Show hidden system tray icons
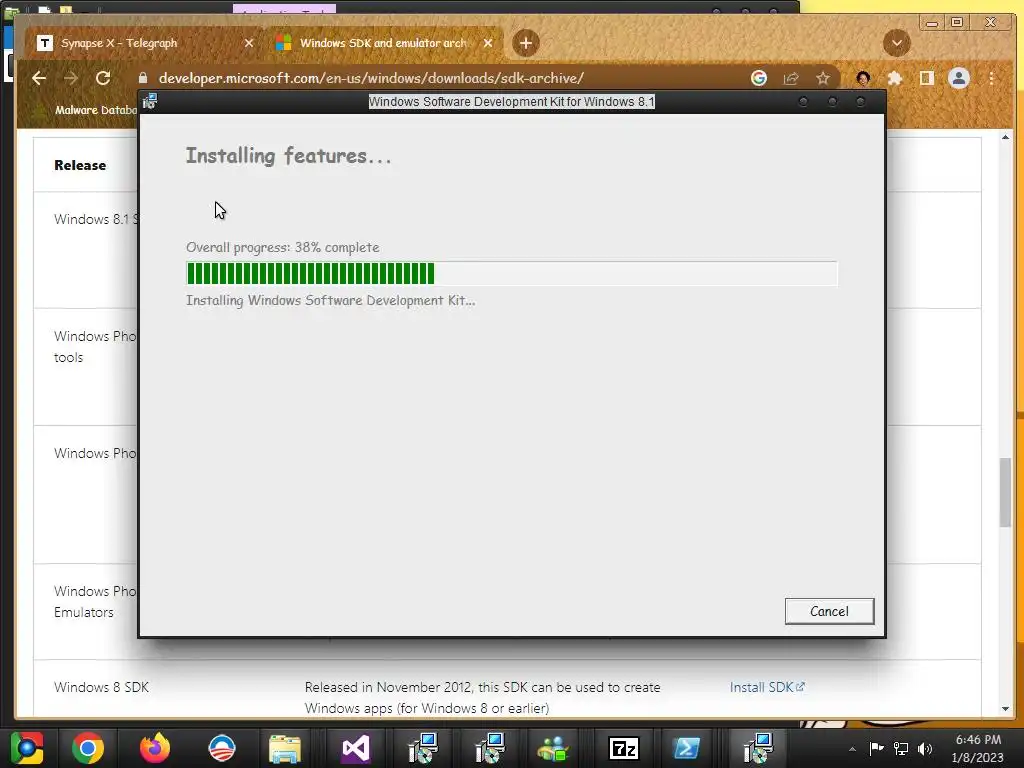The width and height of the screenshot is (1024, 768). [852, 749]
